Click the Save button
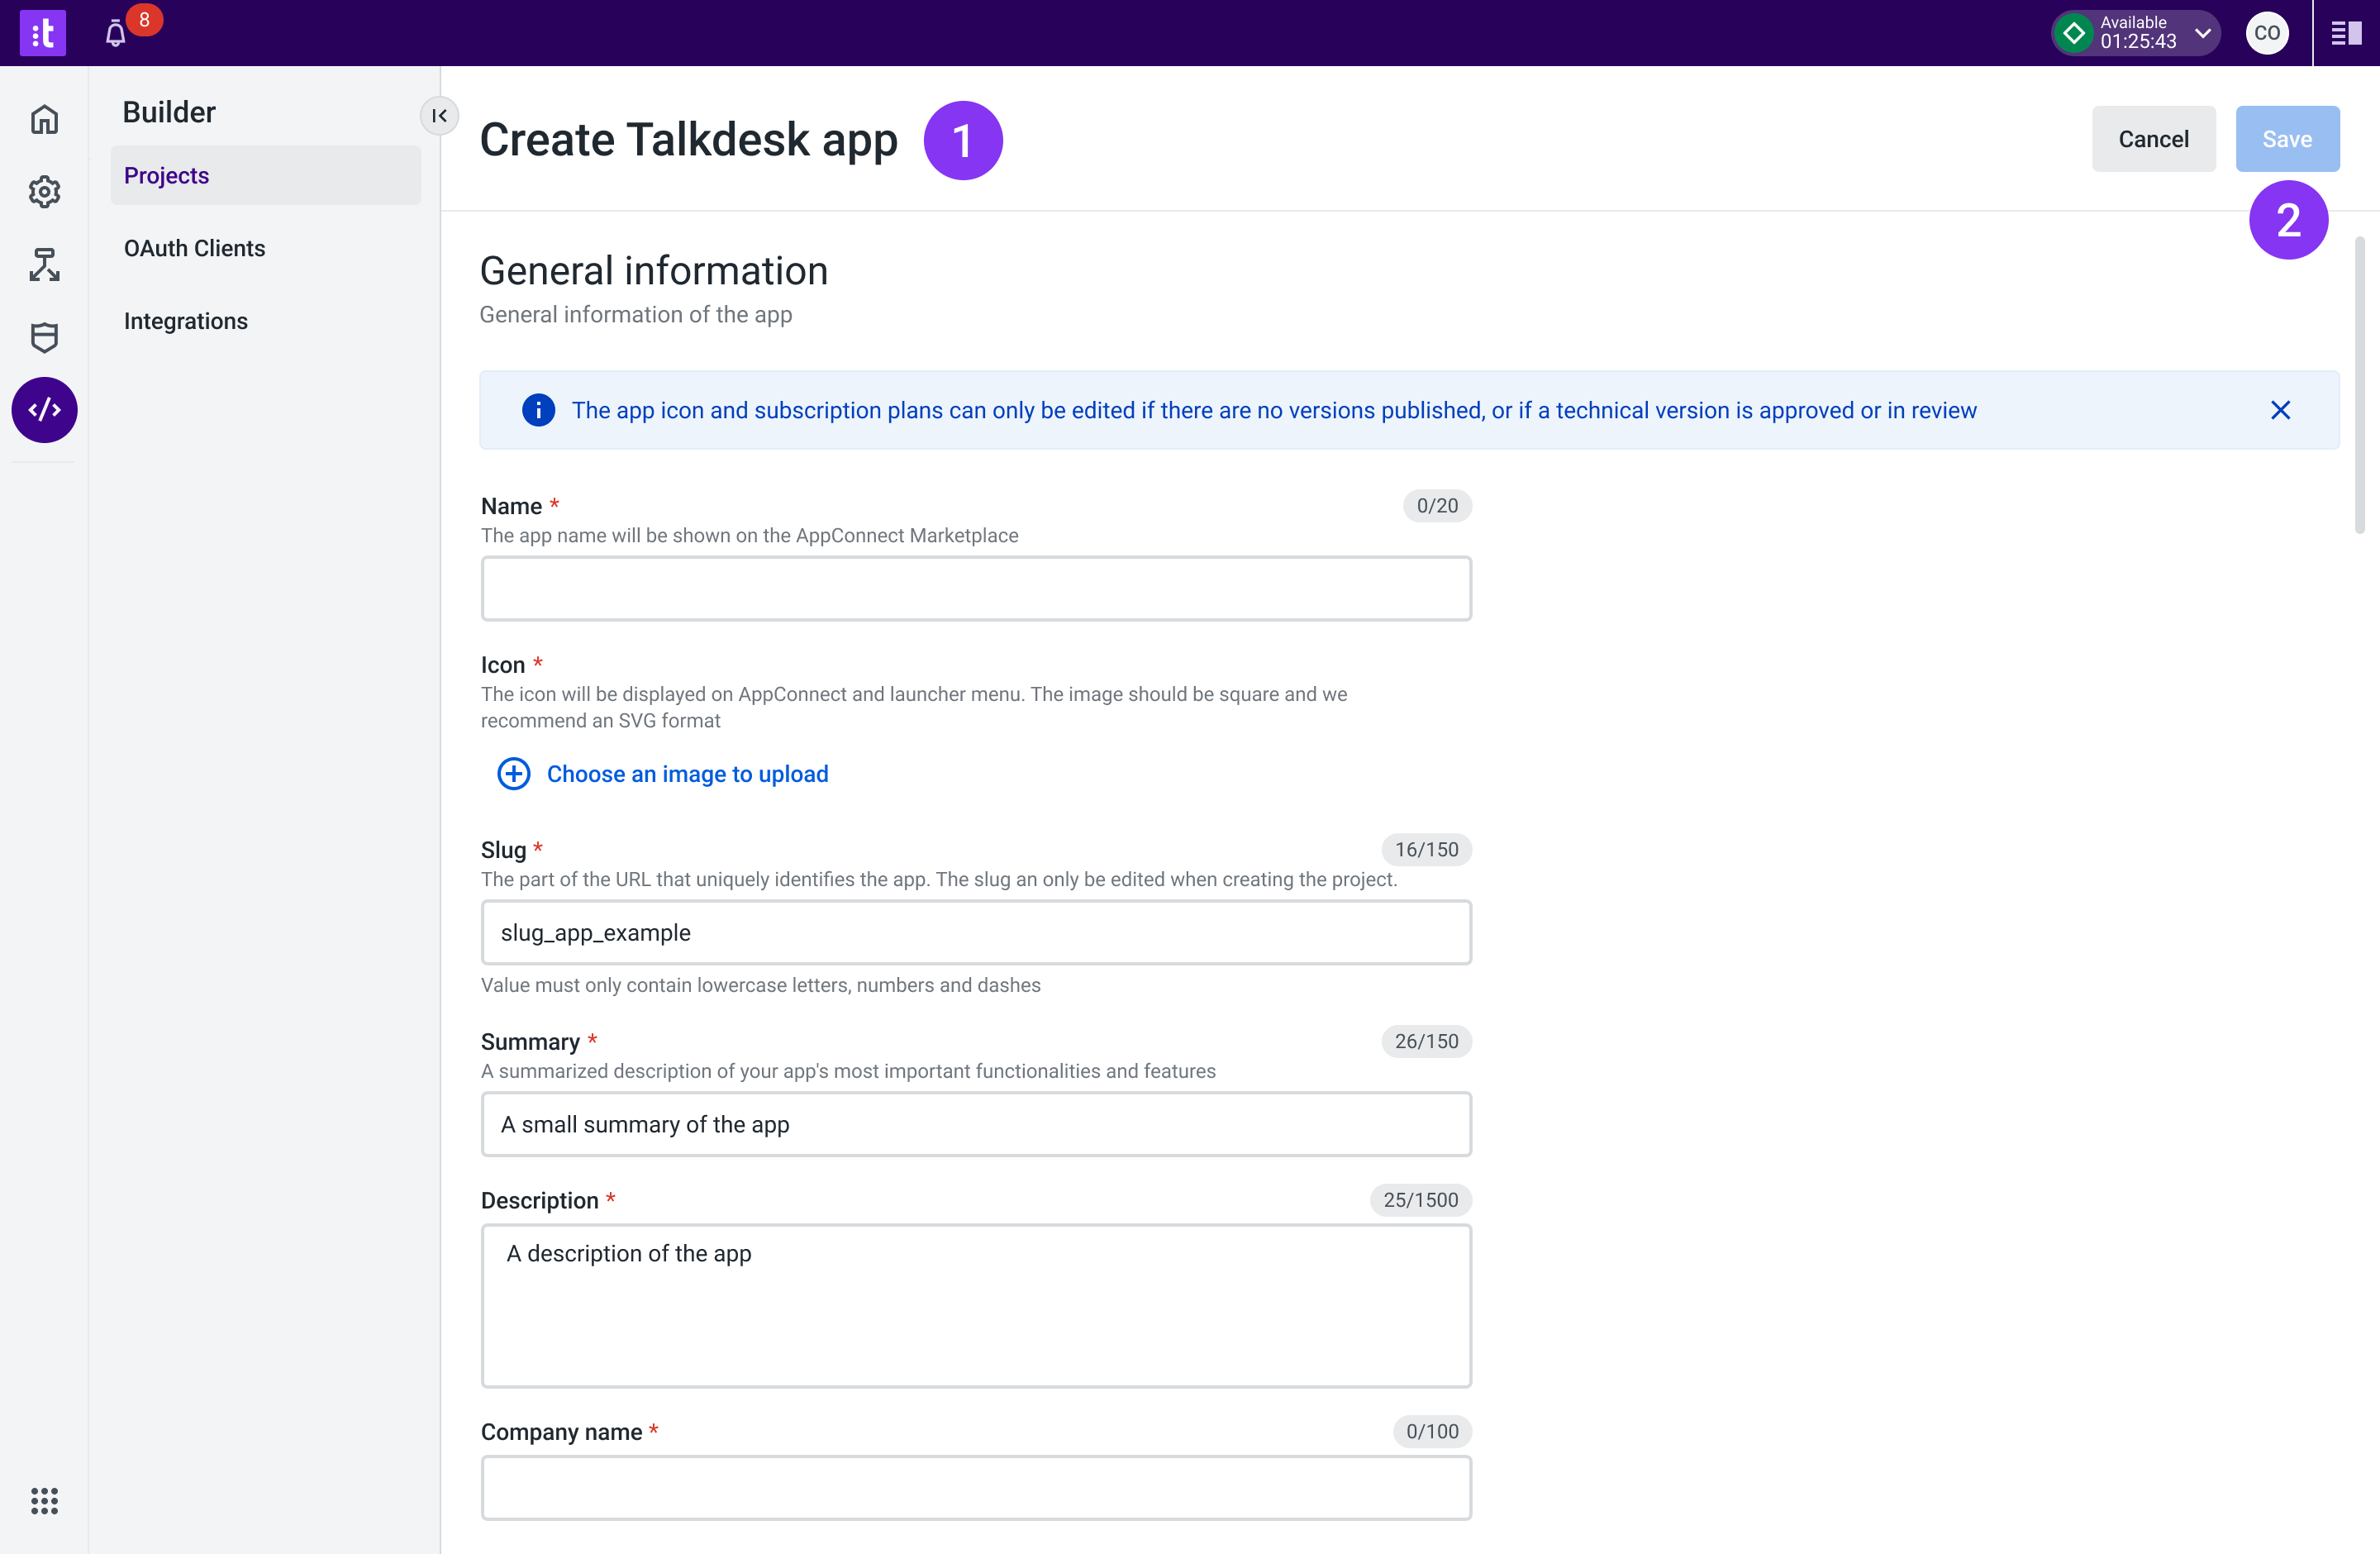 pos(2286,139)
